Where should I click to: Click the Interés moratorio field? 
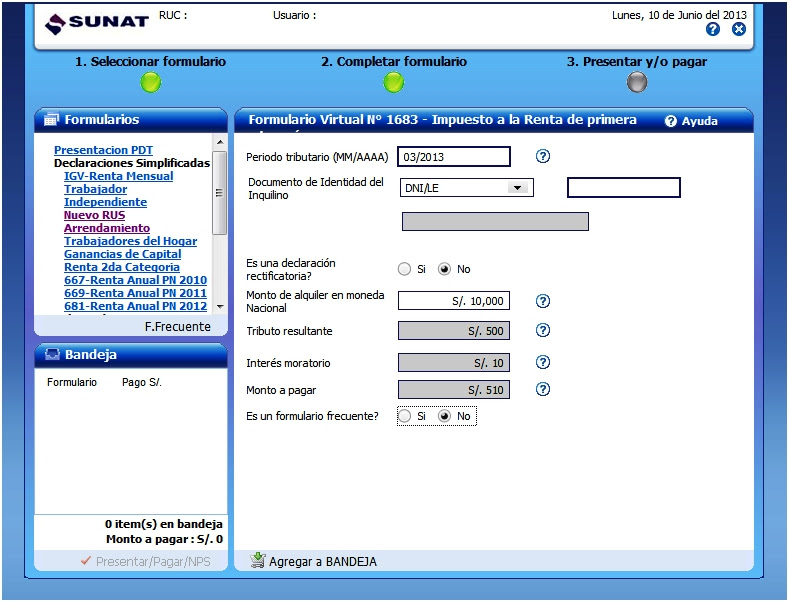454,363
